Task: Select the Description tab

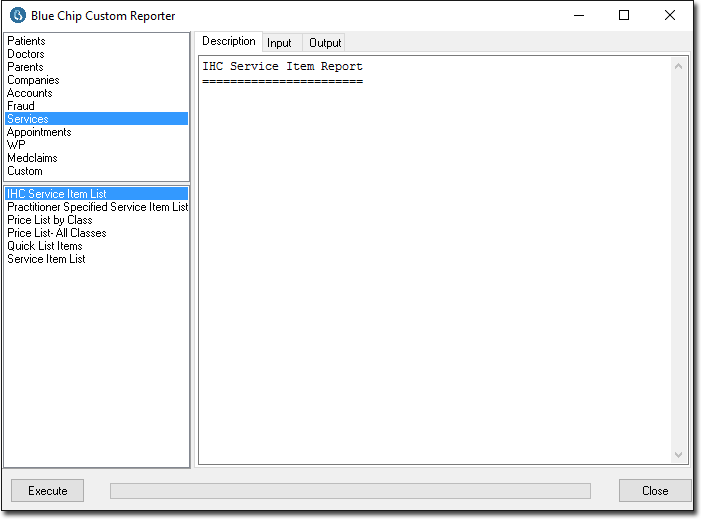Action: tap(229, 42)
